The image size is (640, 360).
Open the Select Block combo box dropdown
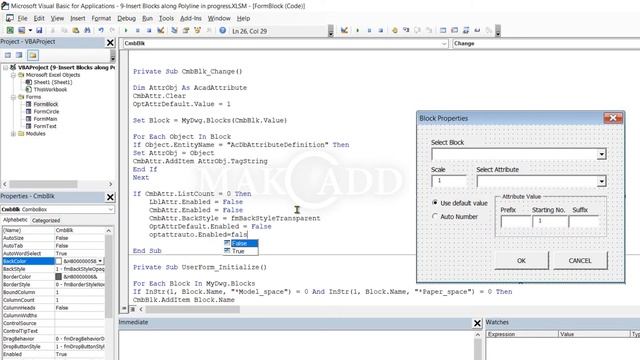coord(601,154)
